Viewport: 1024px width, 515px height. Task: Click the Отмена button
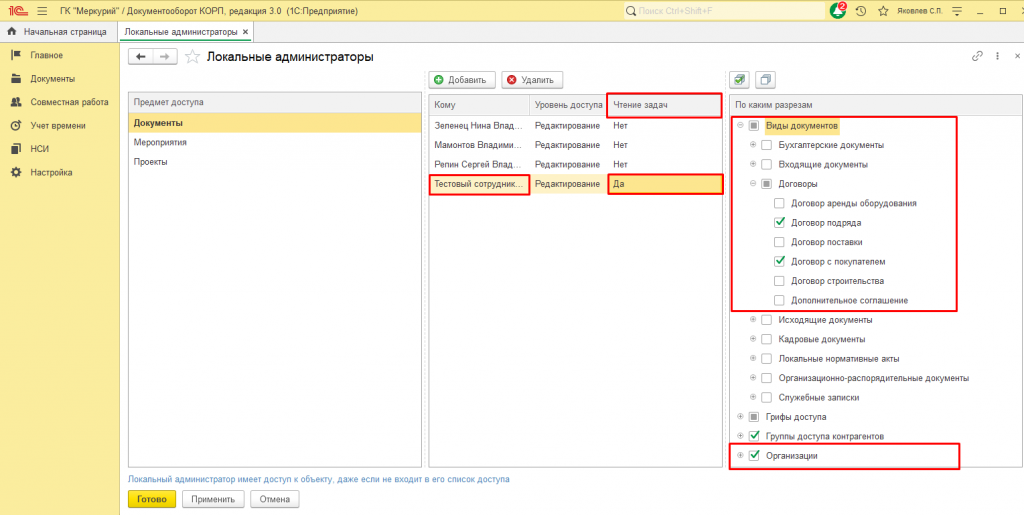tap(274, 499)
